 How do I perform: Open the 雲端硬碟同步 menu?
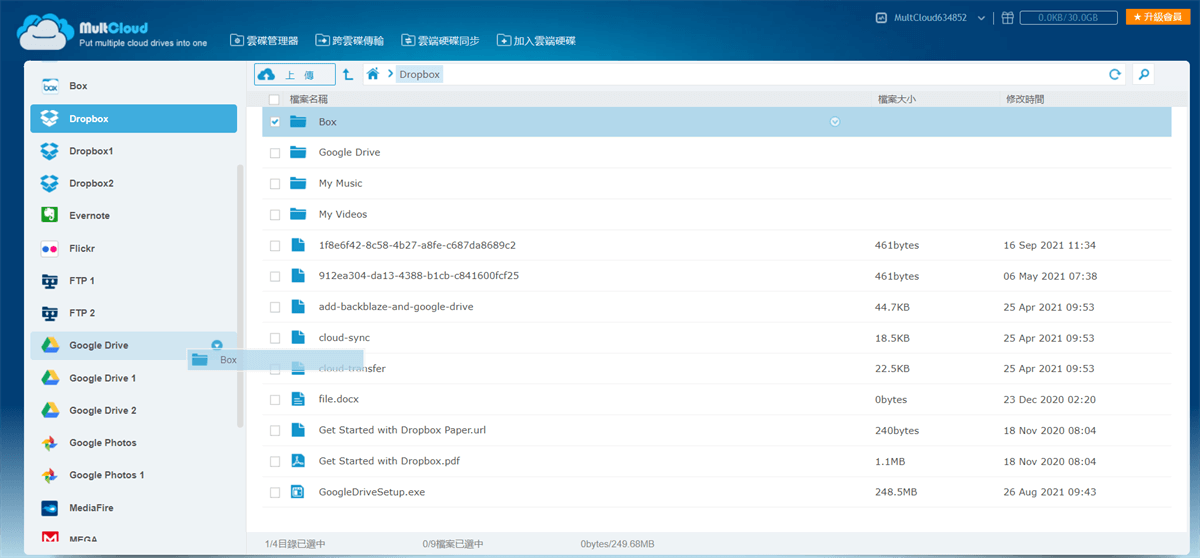(x=440, y=41)
